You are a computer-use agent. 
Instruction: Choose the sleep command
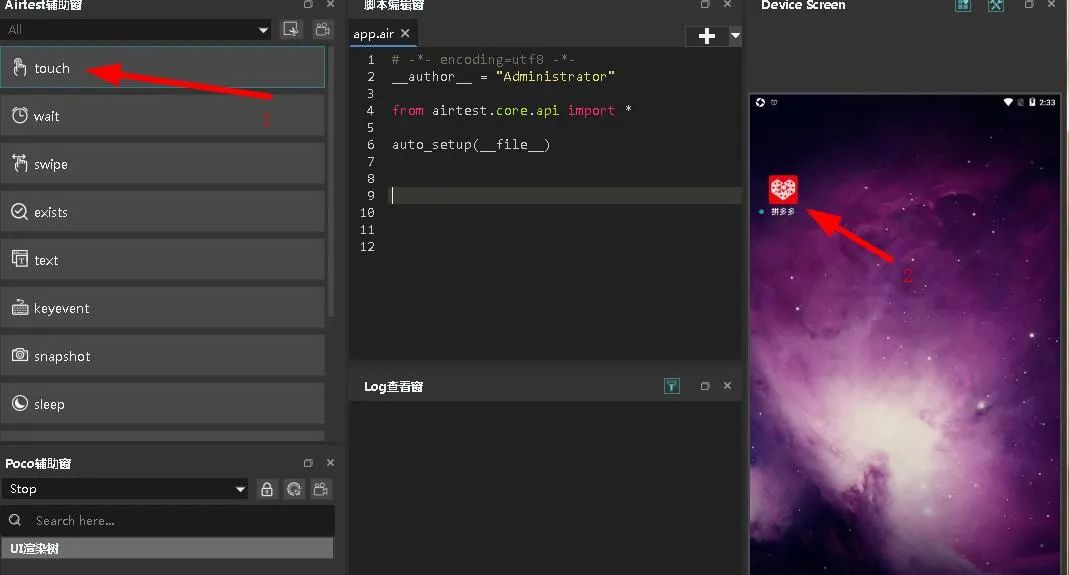[x=162, y=404]
